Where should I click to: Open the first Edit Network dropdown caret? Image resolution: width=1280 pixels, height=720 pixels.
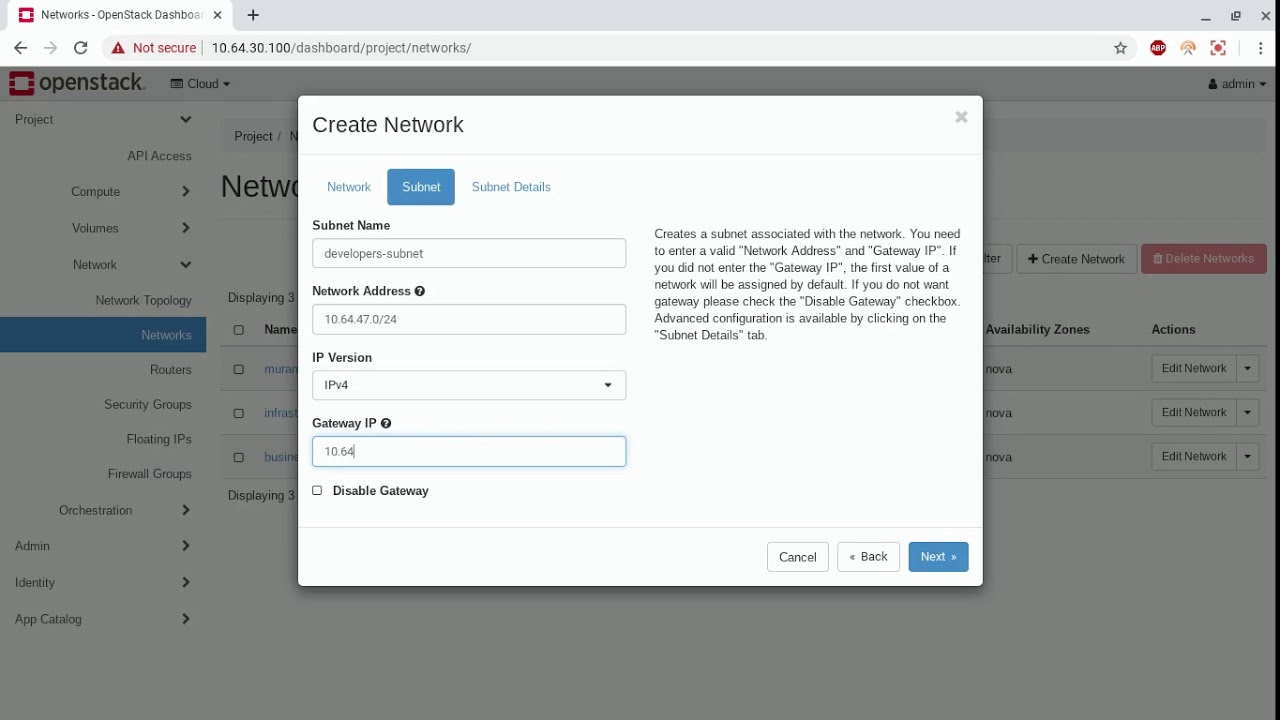[1248, 368]
